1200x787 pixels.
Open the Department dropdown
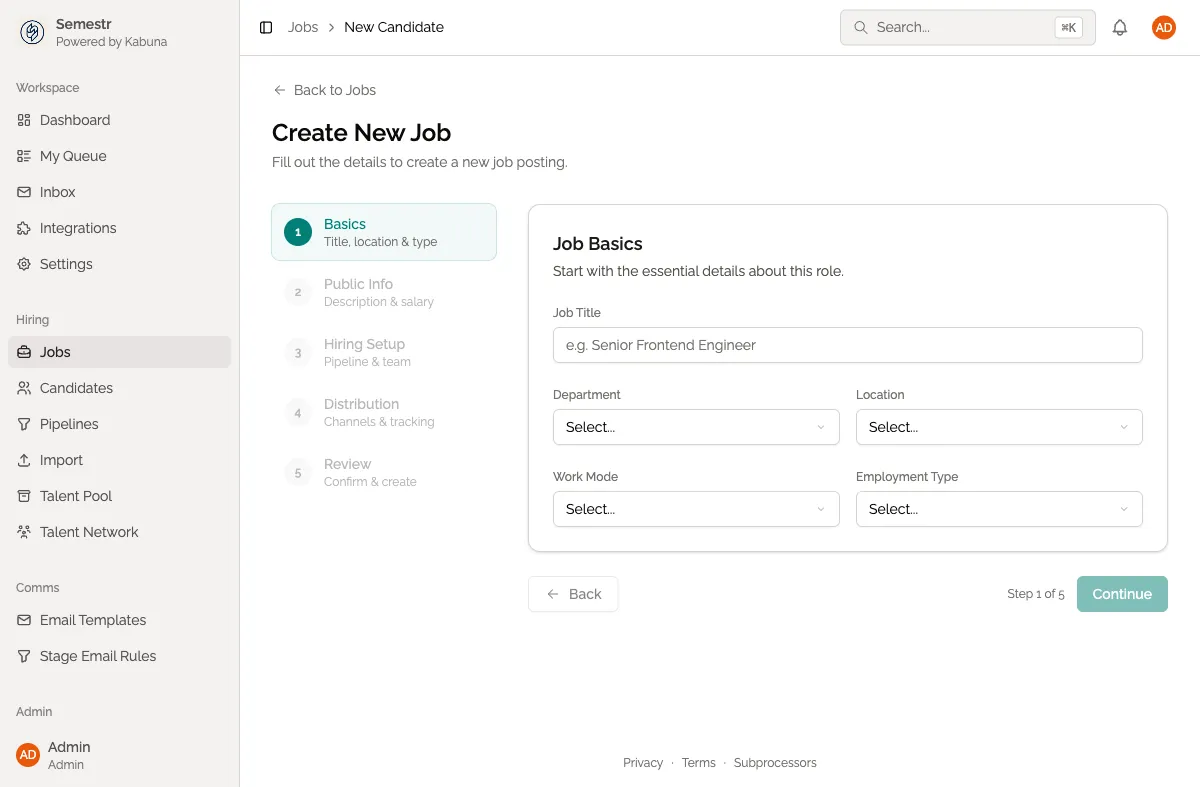(696, 427)
